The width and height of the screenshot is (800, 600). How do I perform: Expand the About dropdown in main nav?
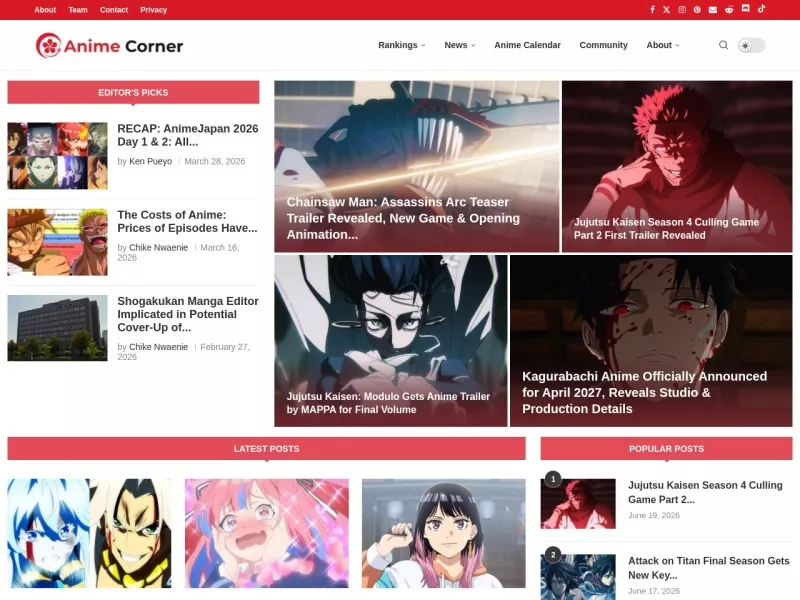(x=663, y=45)
